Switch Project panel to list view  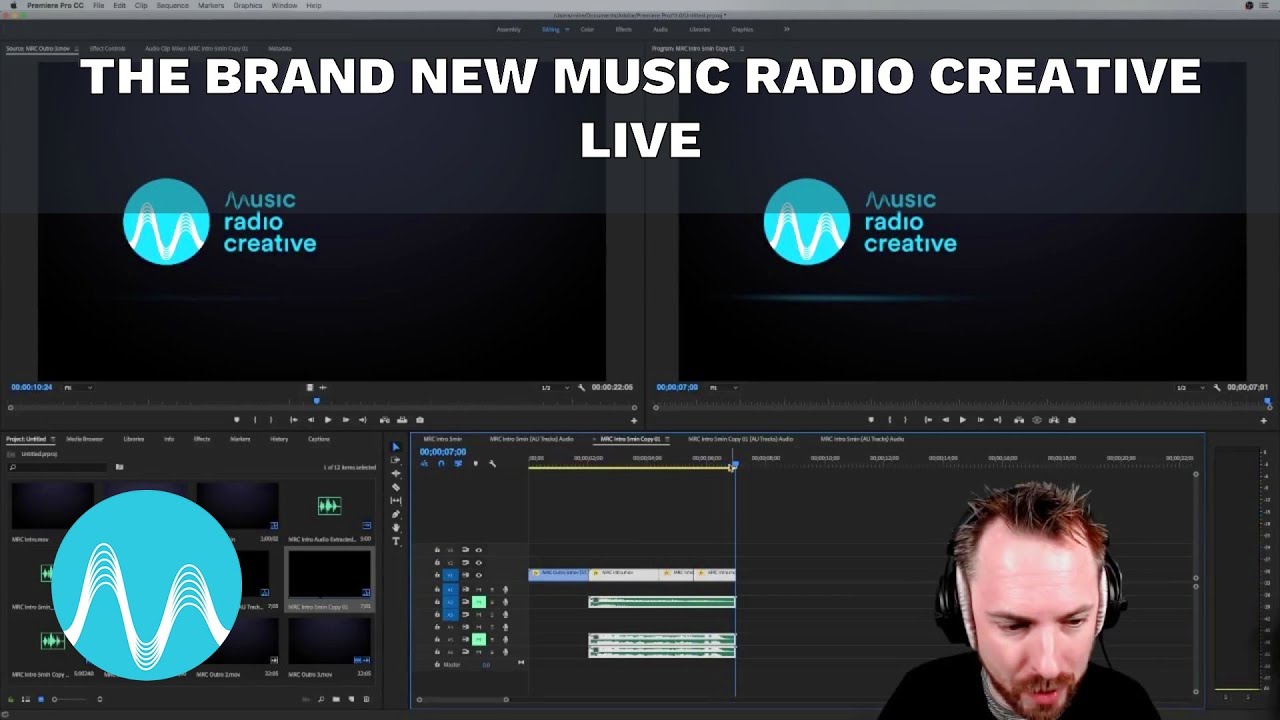(26, 699)
